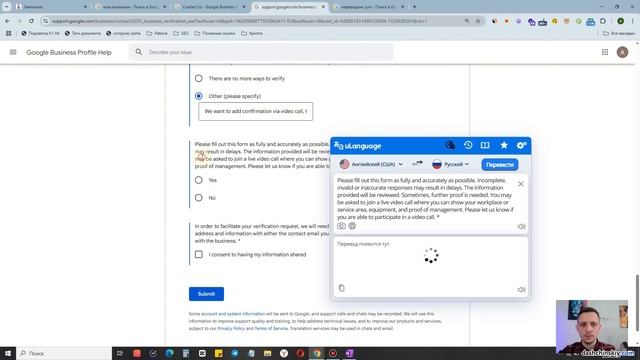Open the uLanguage dictionary book icon
640x360 pixels.
[x=485, y=145]
